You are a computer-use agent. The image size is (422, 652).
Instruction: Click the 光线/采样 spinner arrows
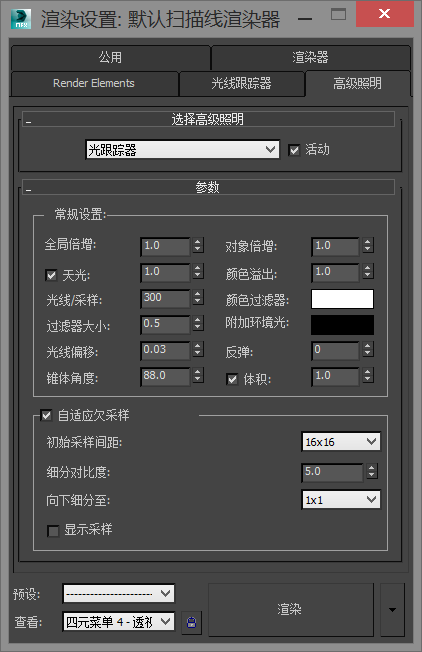pos(198,297)
